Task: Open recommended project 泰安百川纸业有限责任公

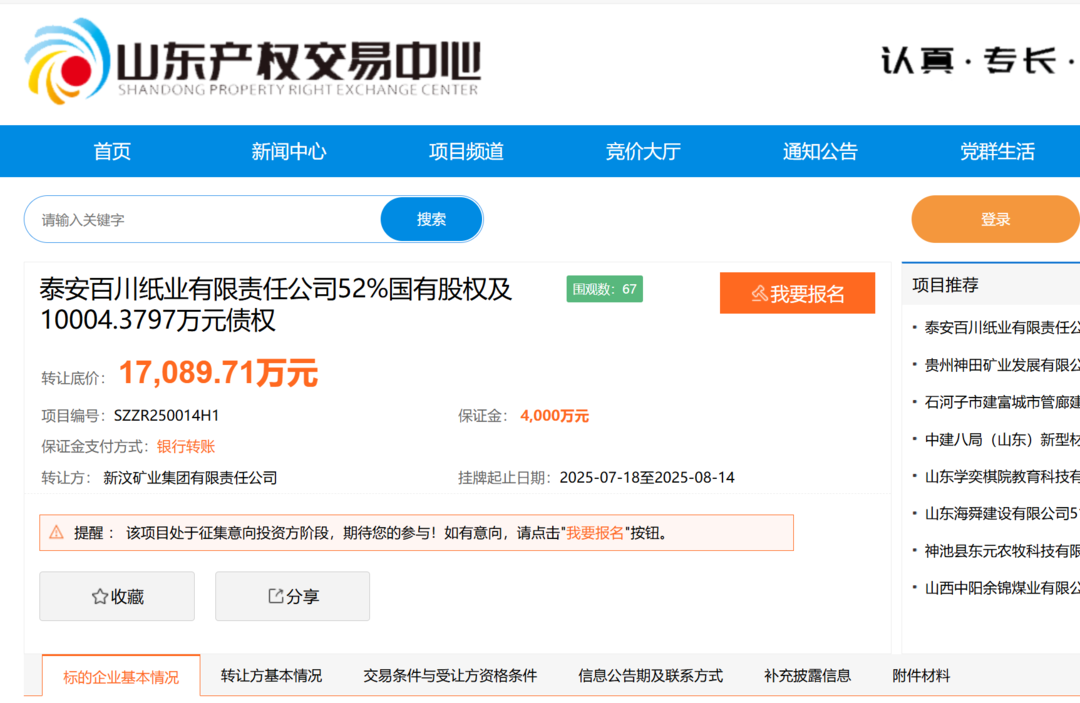Action: (1001, 328)
